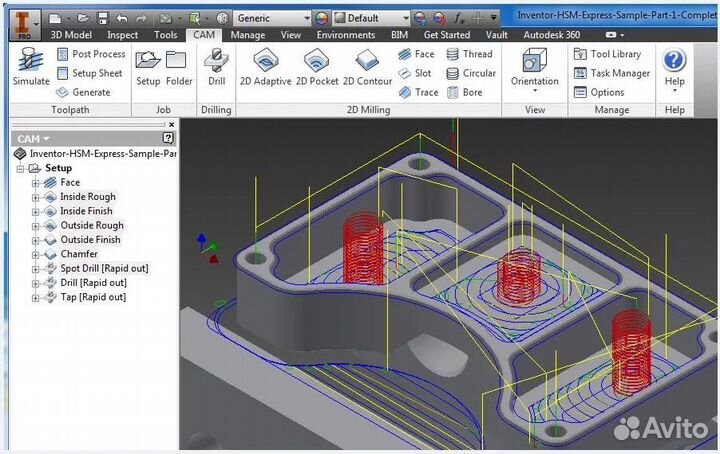Close the CAM browser panel
720x454 pixels.
click(x=171, y=124)
